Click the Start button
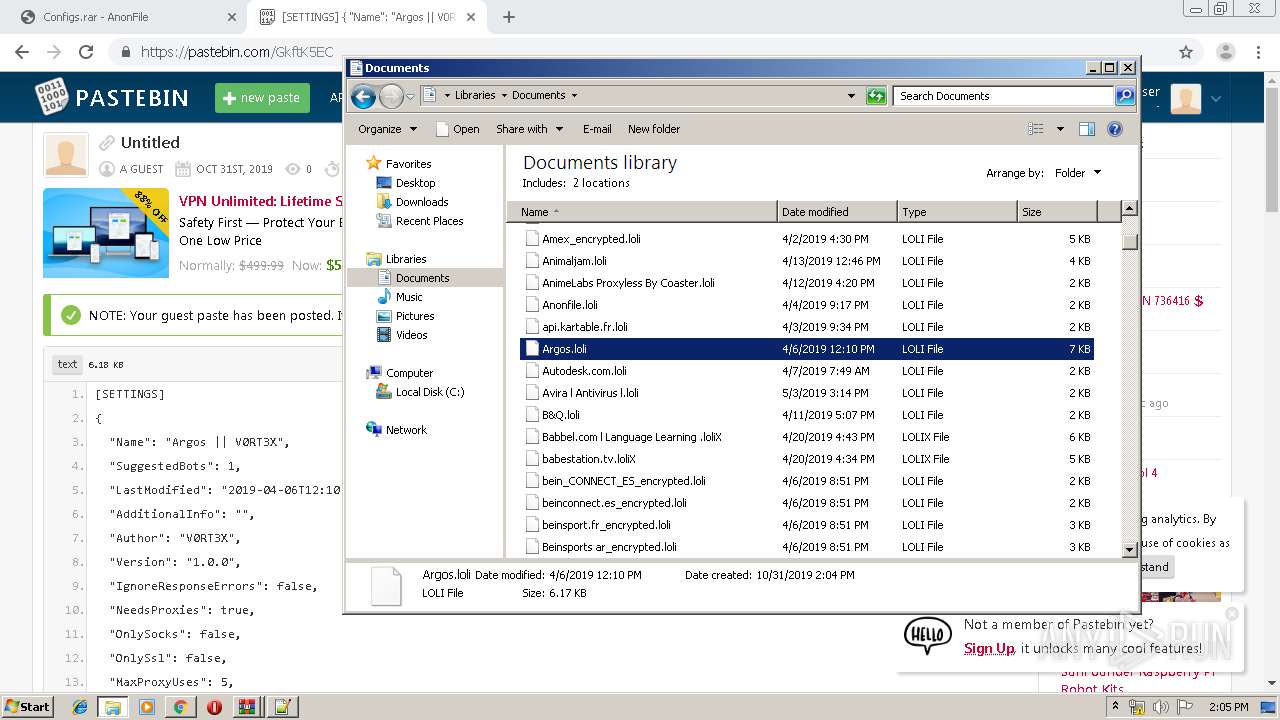The height and width of the screenshot is (720, 1280). 28,707
